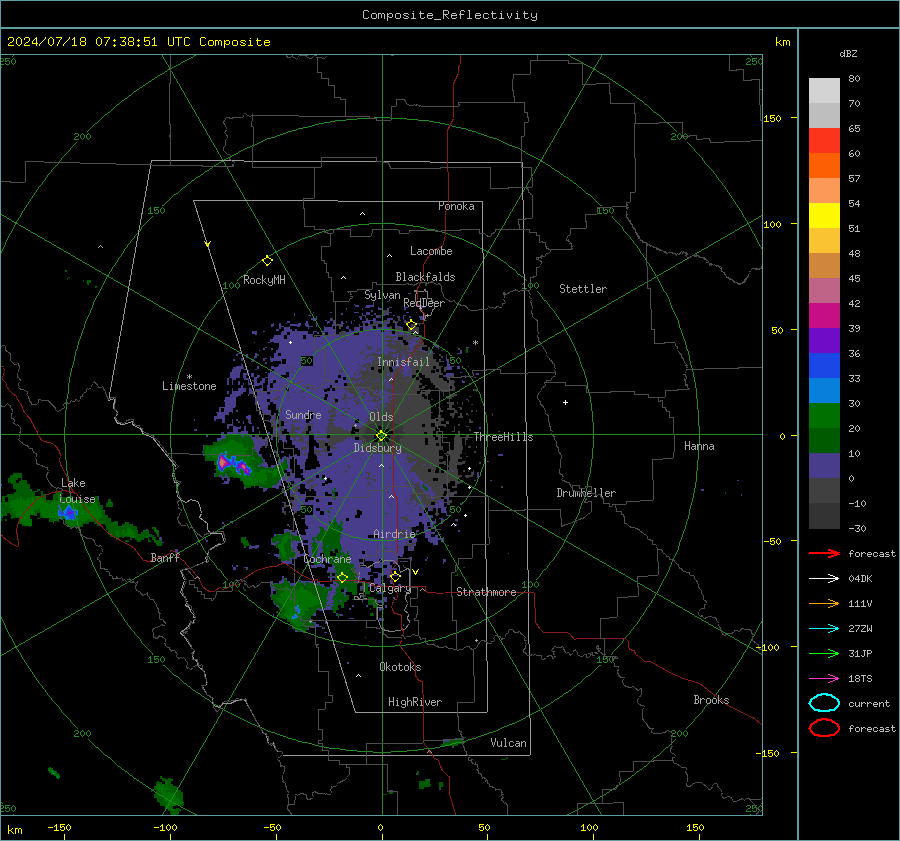Click the radar center diamond marker at Olds
The image size is (900, 841).
point(382,436)
